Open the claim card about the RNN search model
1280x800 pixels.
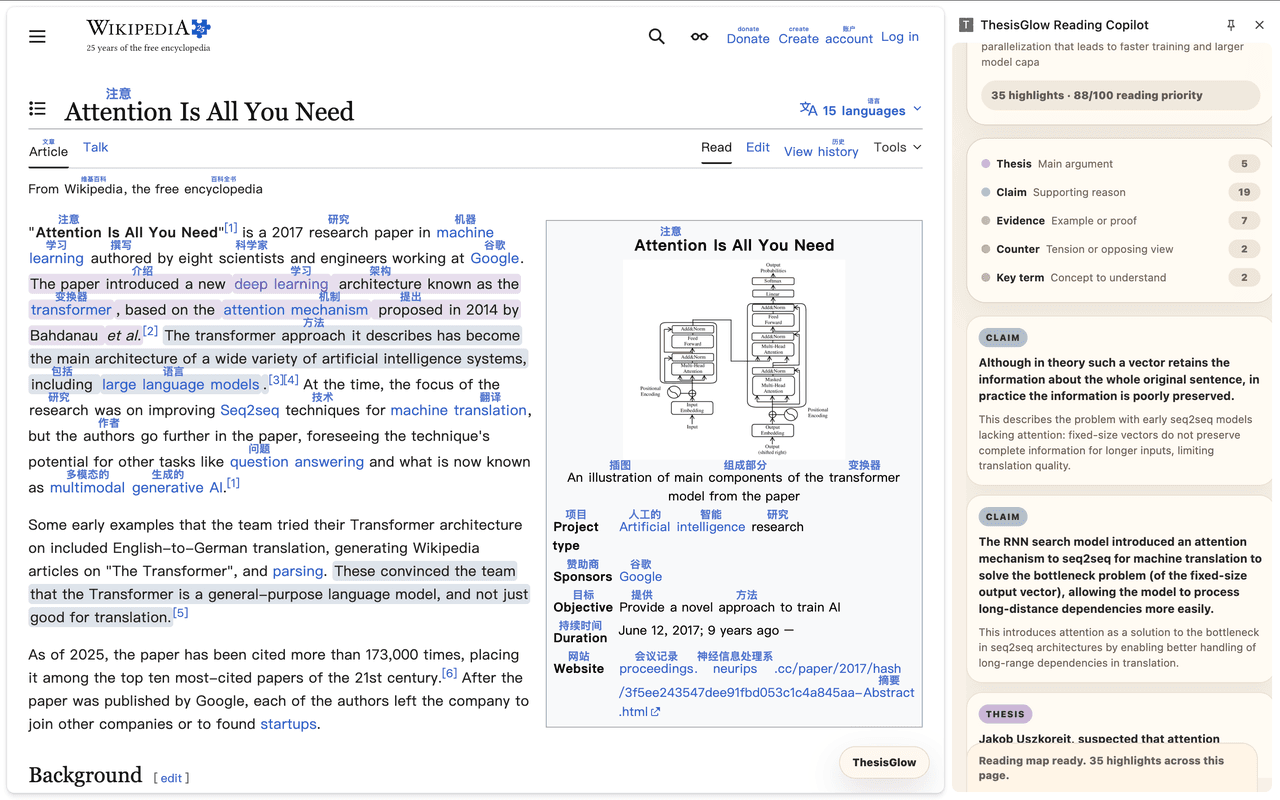coord(1120,590)
